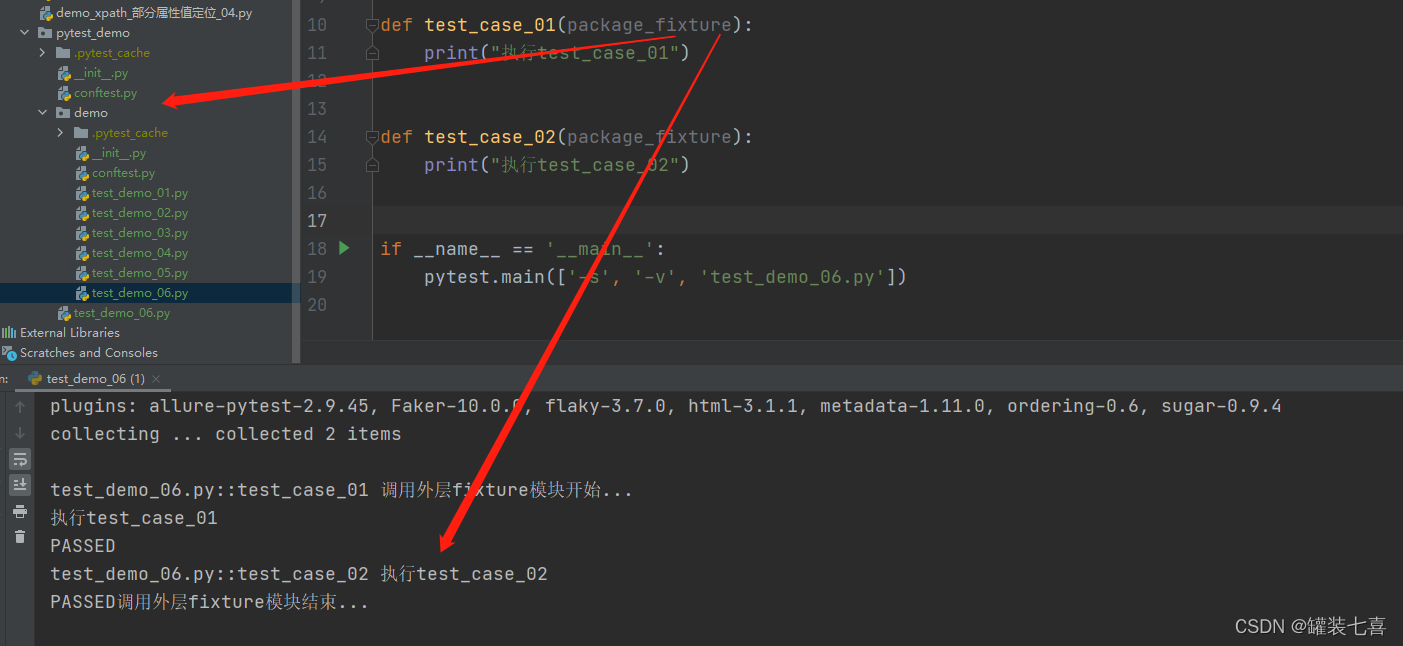1403x646 pixels.
Task: Select conftest.py directly under pytest_demo
Action: (97, 93)
